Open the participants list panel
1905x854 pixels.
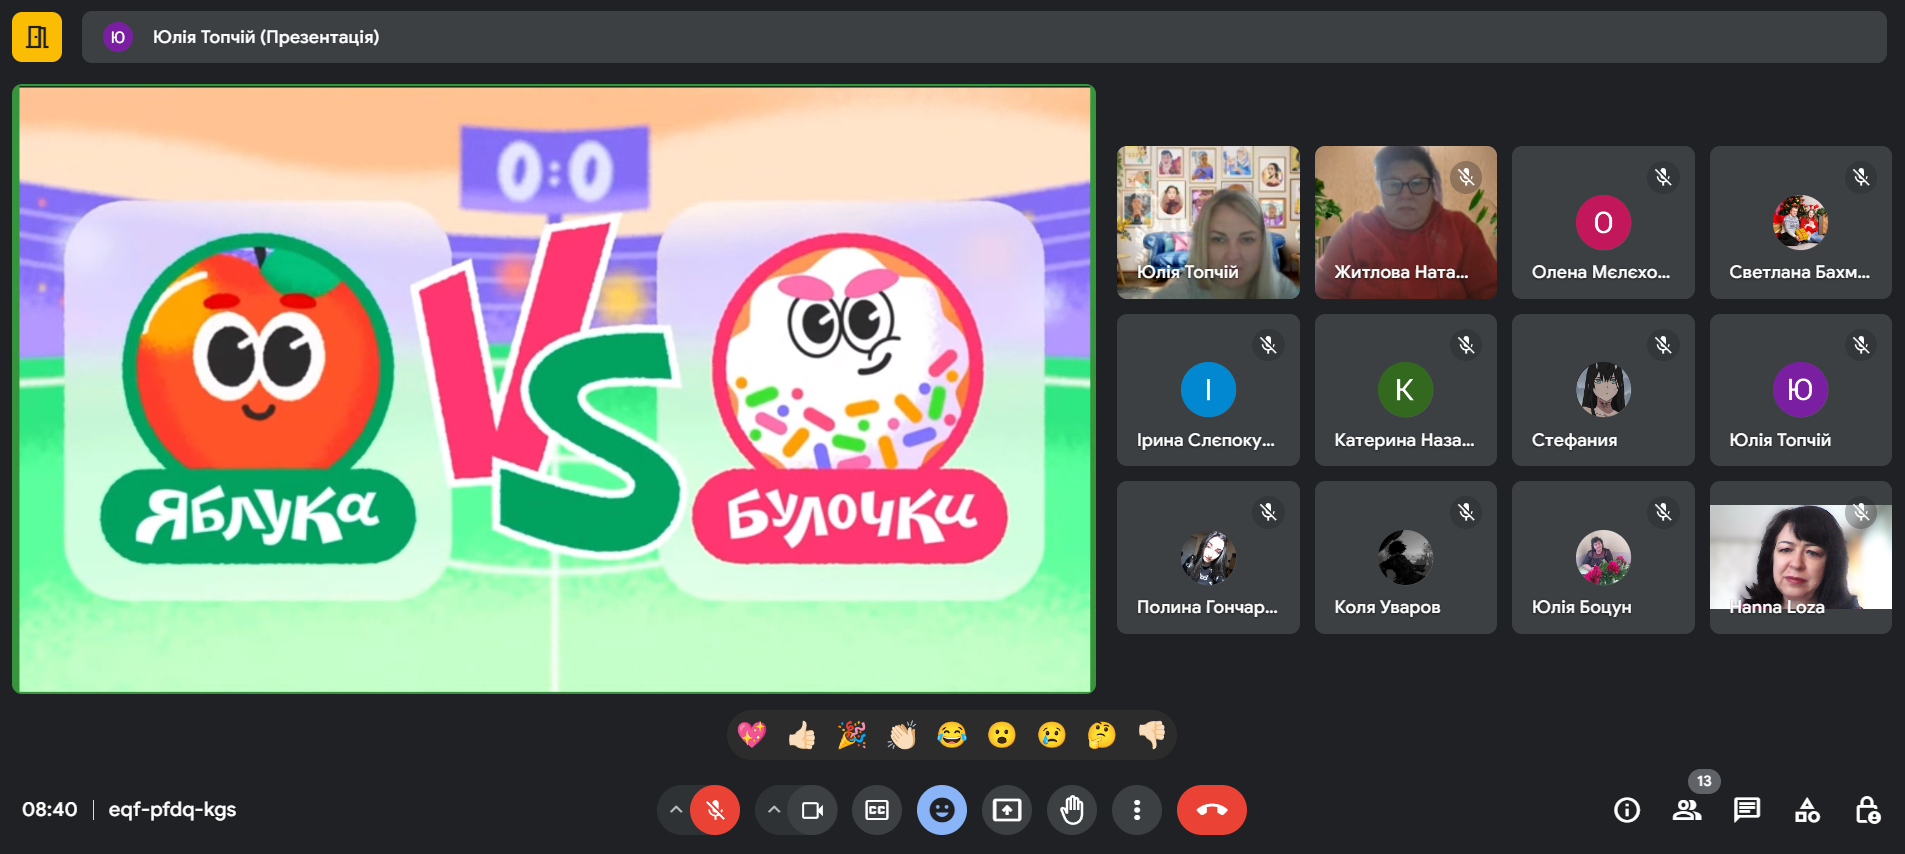click(1687, 810)
